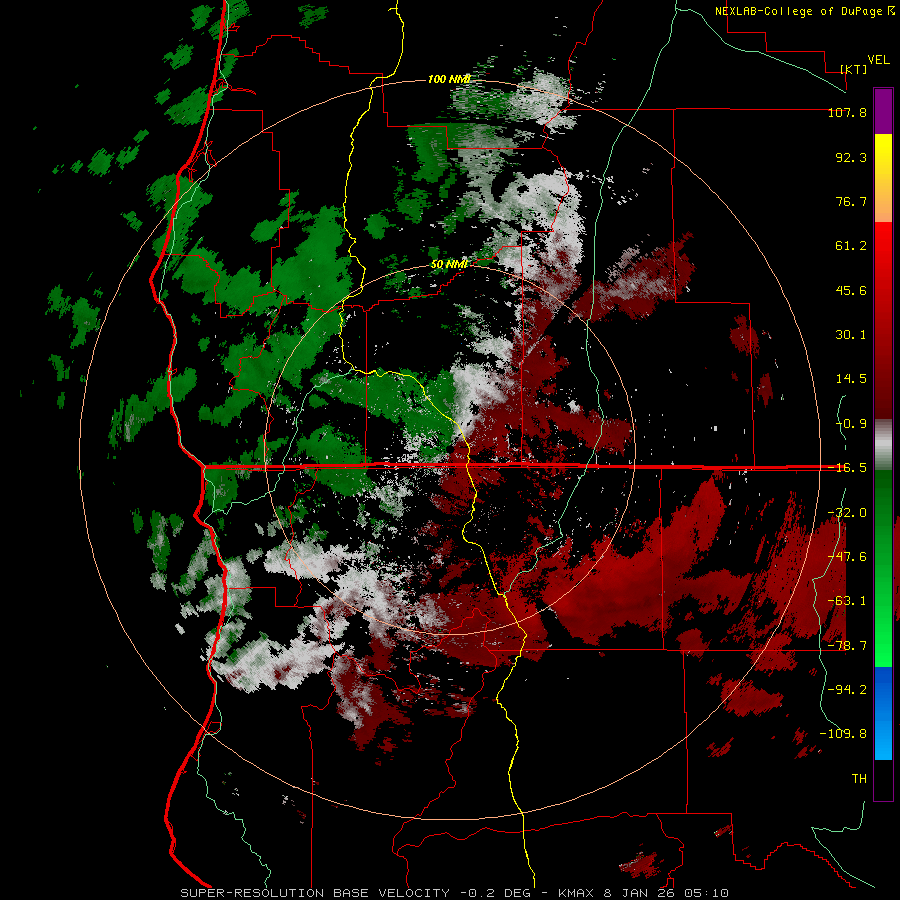Click the -94.2 scale value
The image size is (900, 900).
(x=847, y=690)
